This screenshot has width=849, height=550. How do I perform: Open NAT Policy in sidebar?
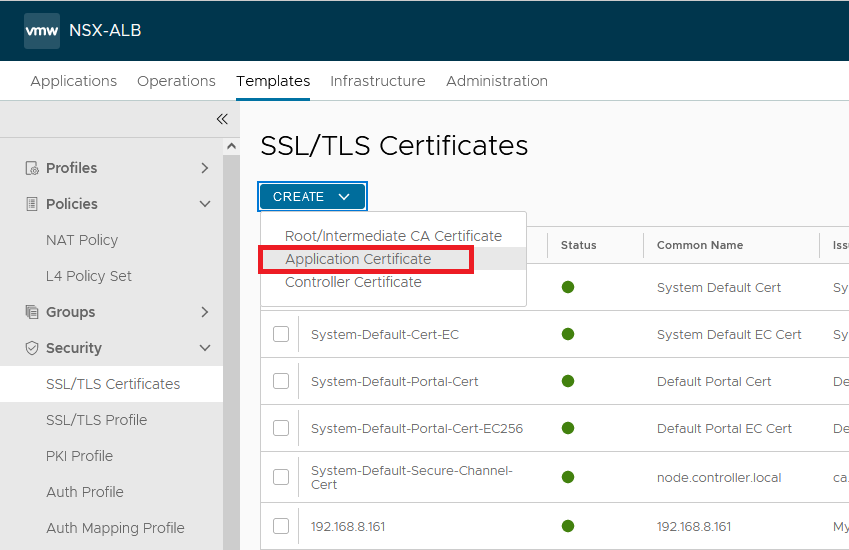(x=82, y=240)
